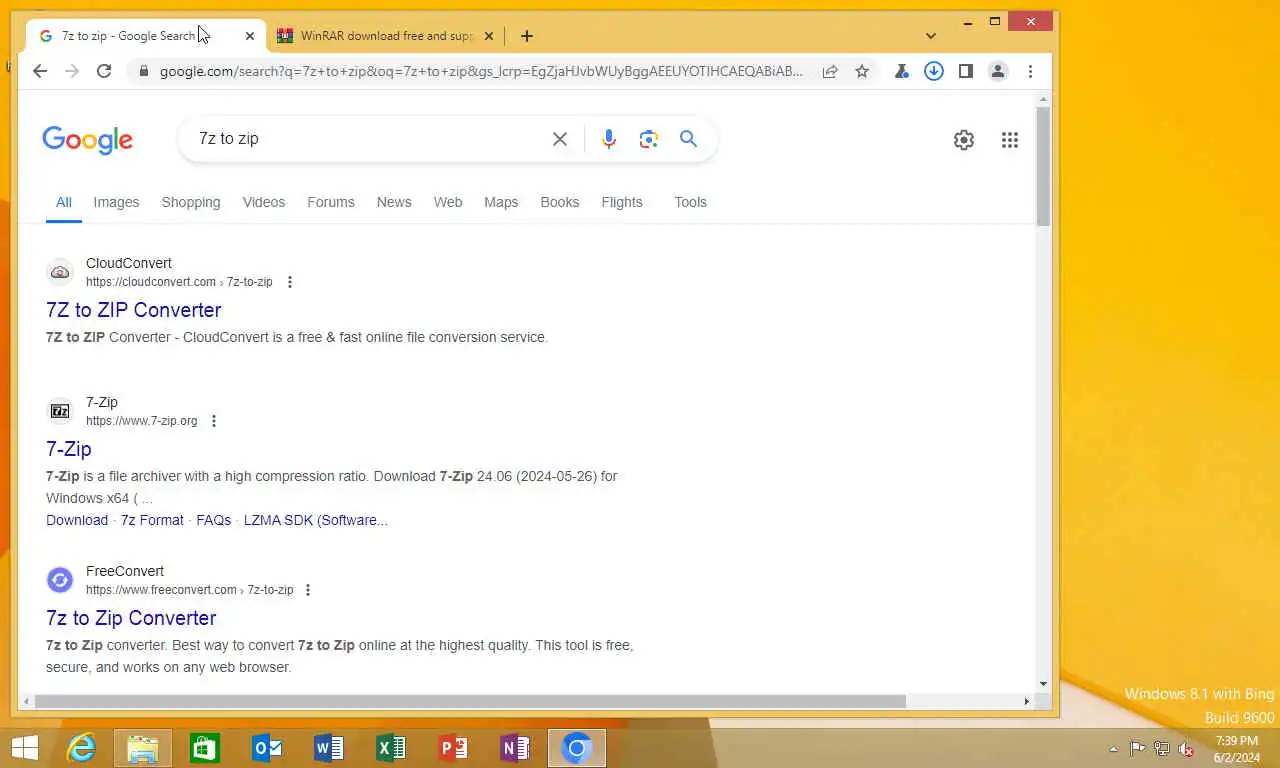Reload the current page

tap(104, 71)
